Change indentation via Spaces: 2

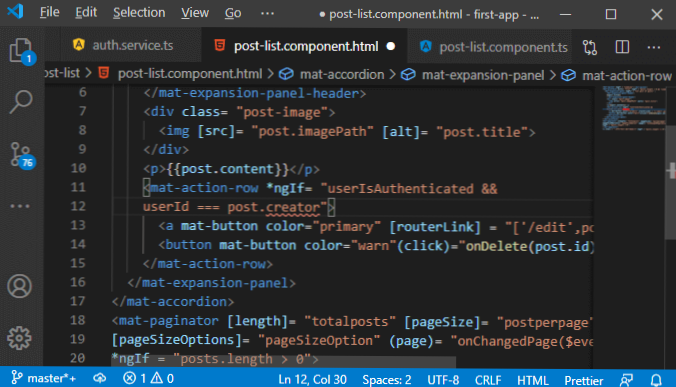(x=387, y=379)
